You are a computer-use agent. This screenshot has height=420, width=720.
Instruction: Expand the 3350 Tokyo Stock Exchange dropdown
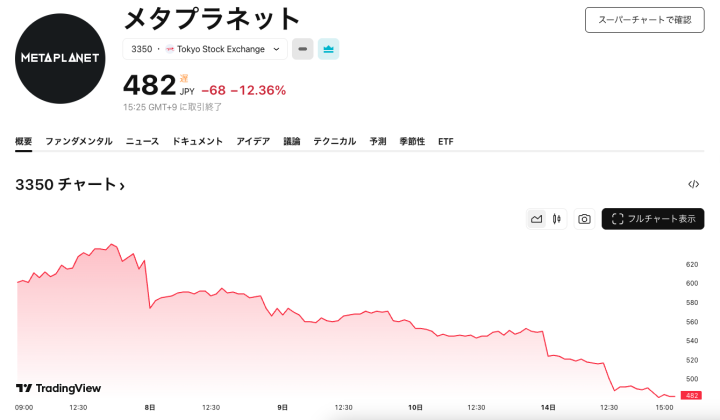click(205, 49)
